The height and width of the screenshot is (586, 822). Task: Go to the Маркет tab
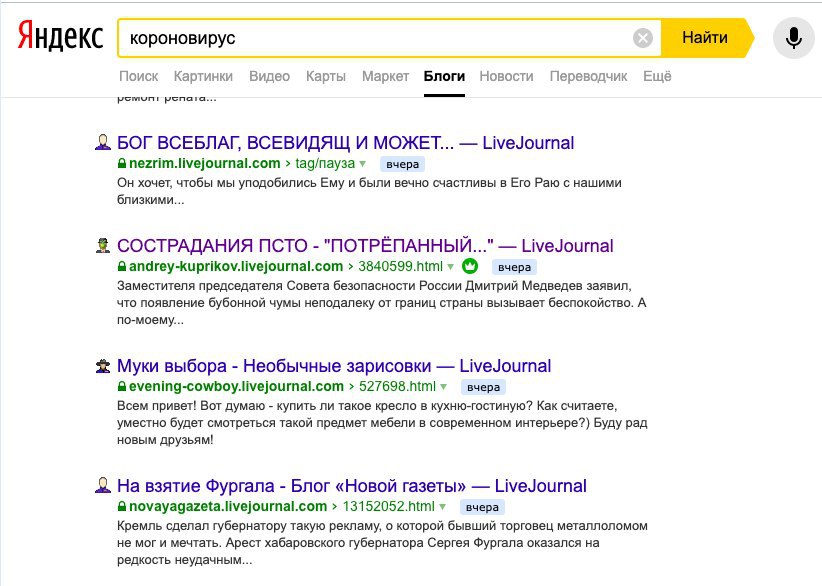[385, 76]
